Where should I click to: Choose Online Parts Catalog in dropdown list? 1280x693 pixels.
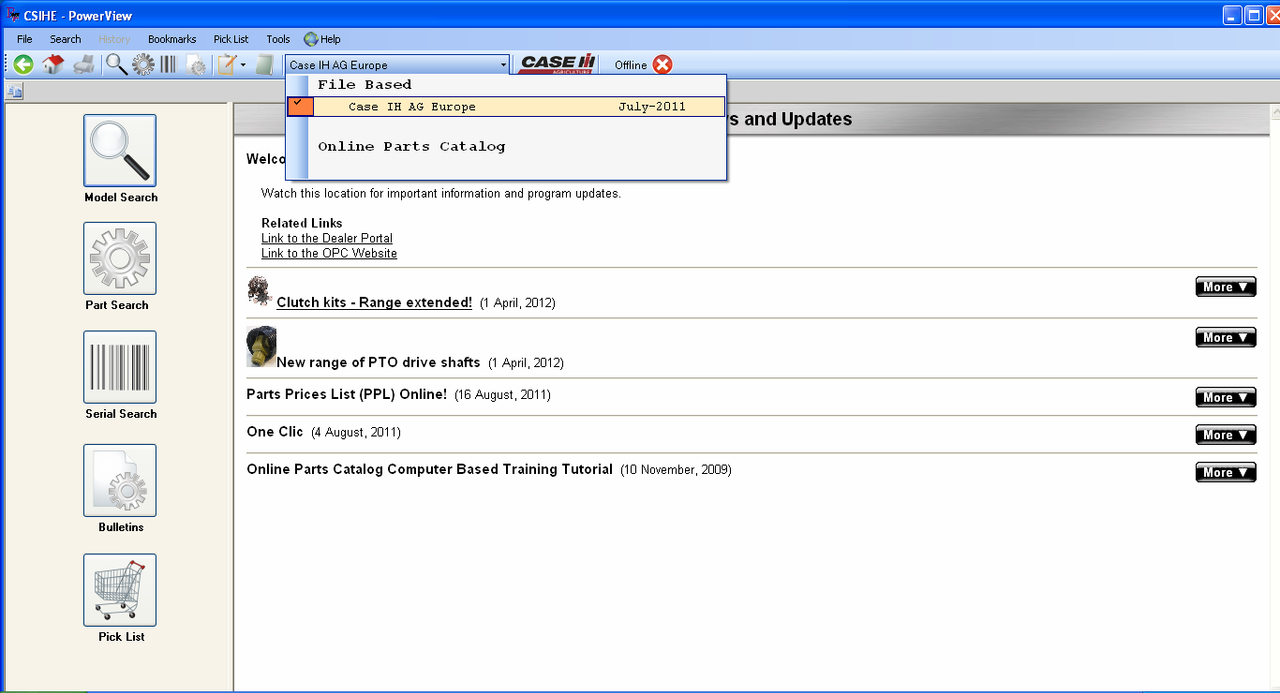click(x=411, y=146)
